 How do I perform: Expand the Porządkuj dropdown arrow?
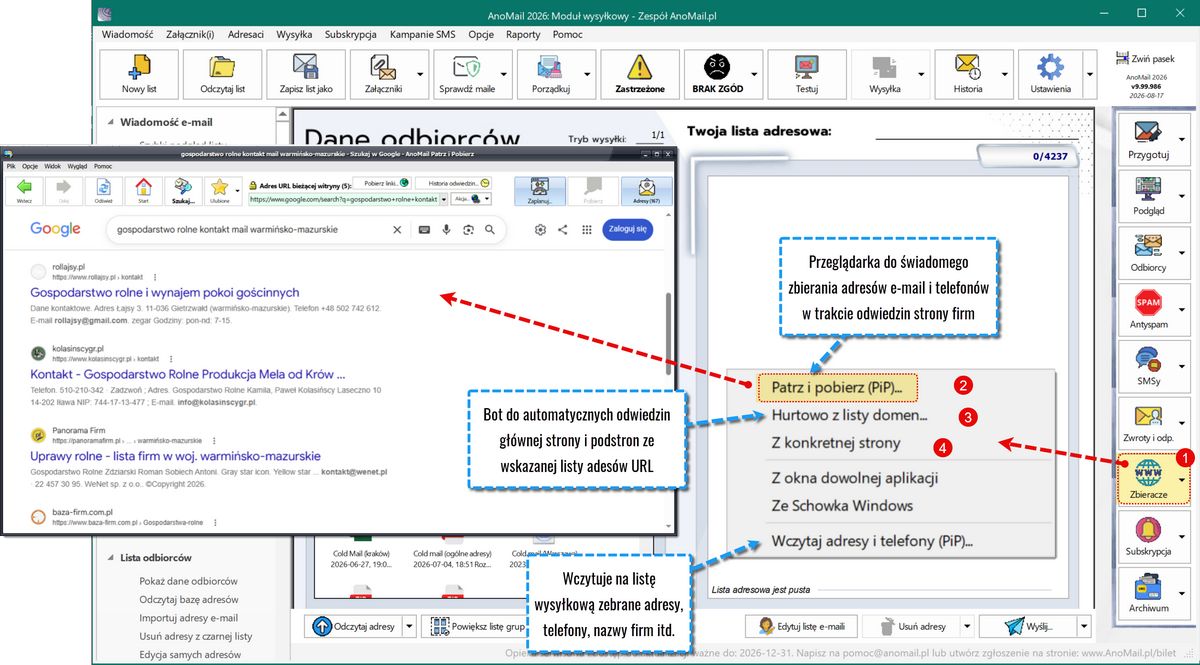pyautogui.click(x=587, y=75)
